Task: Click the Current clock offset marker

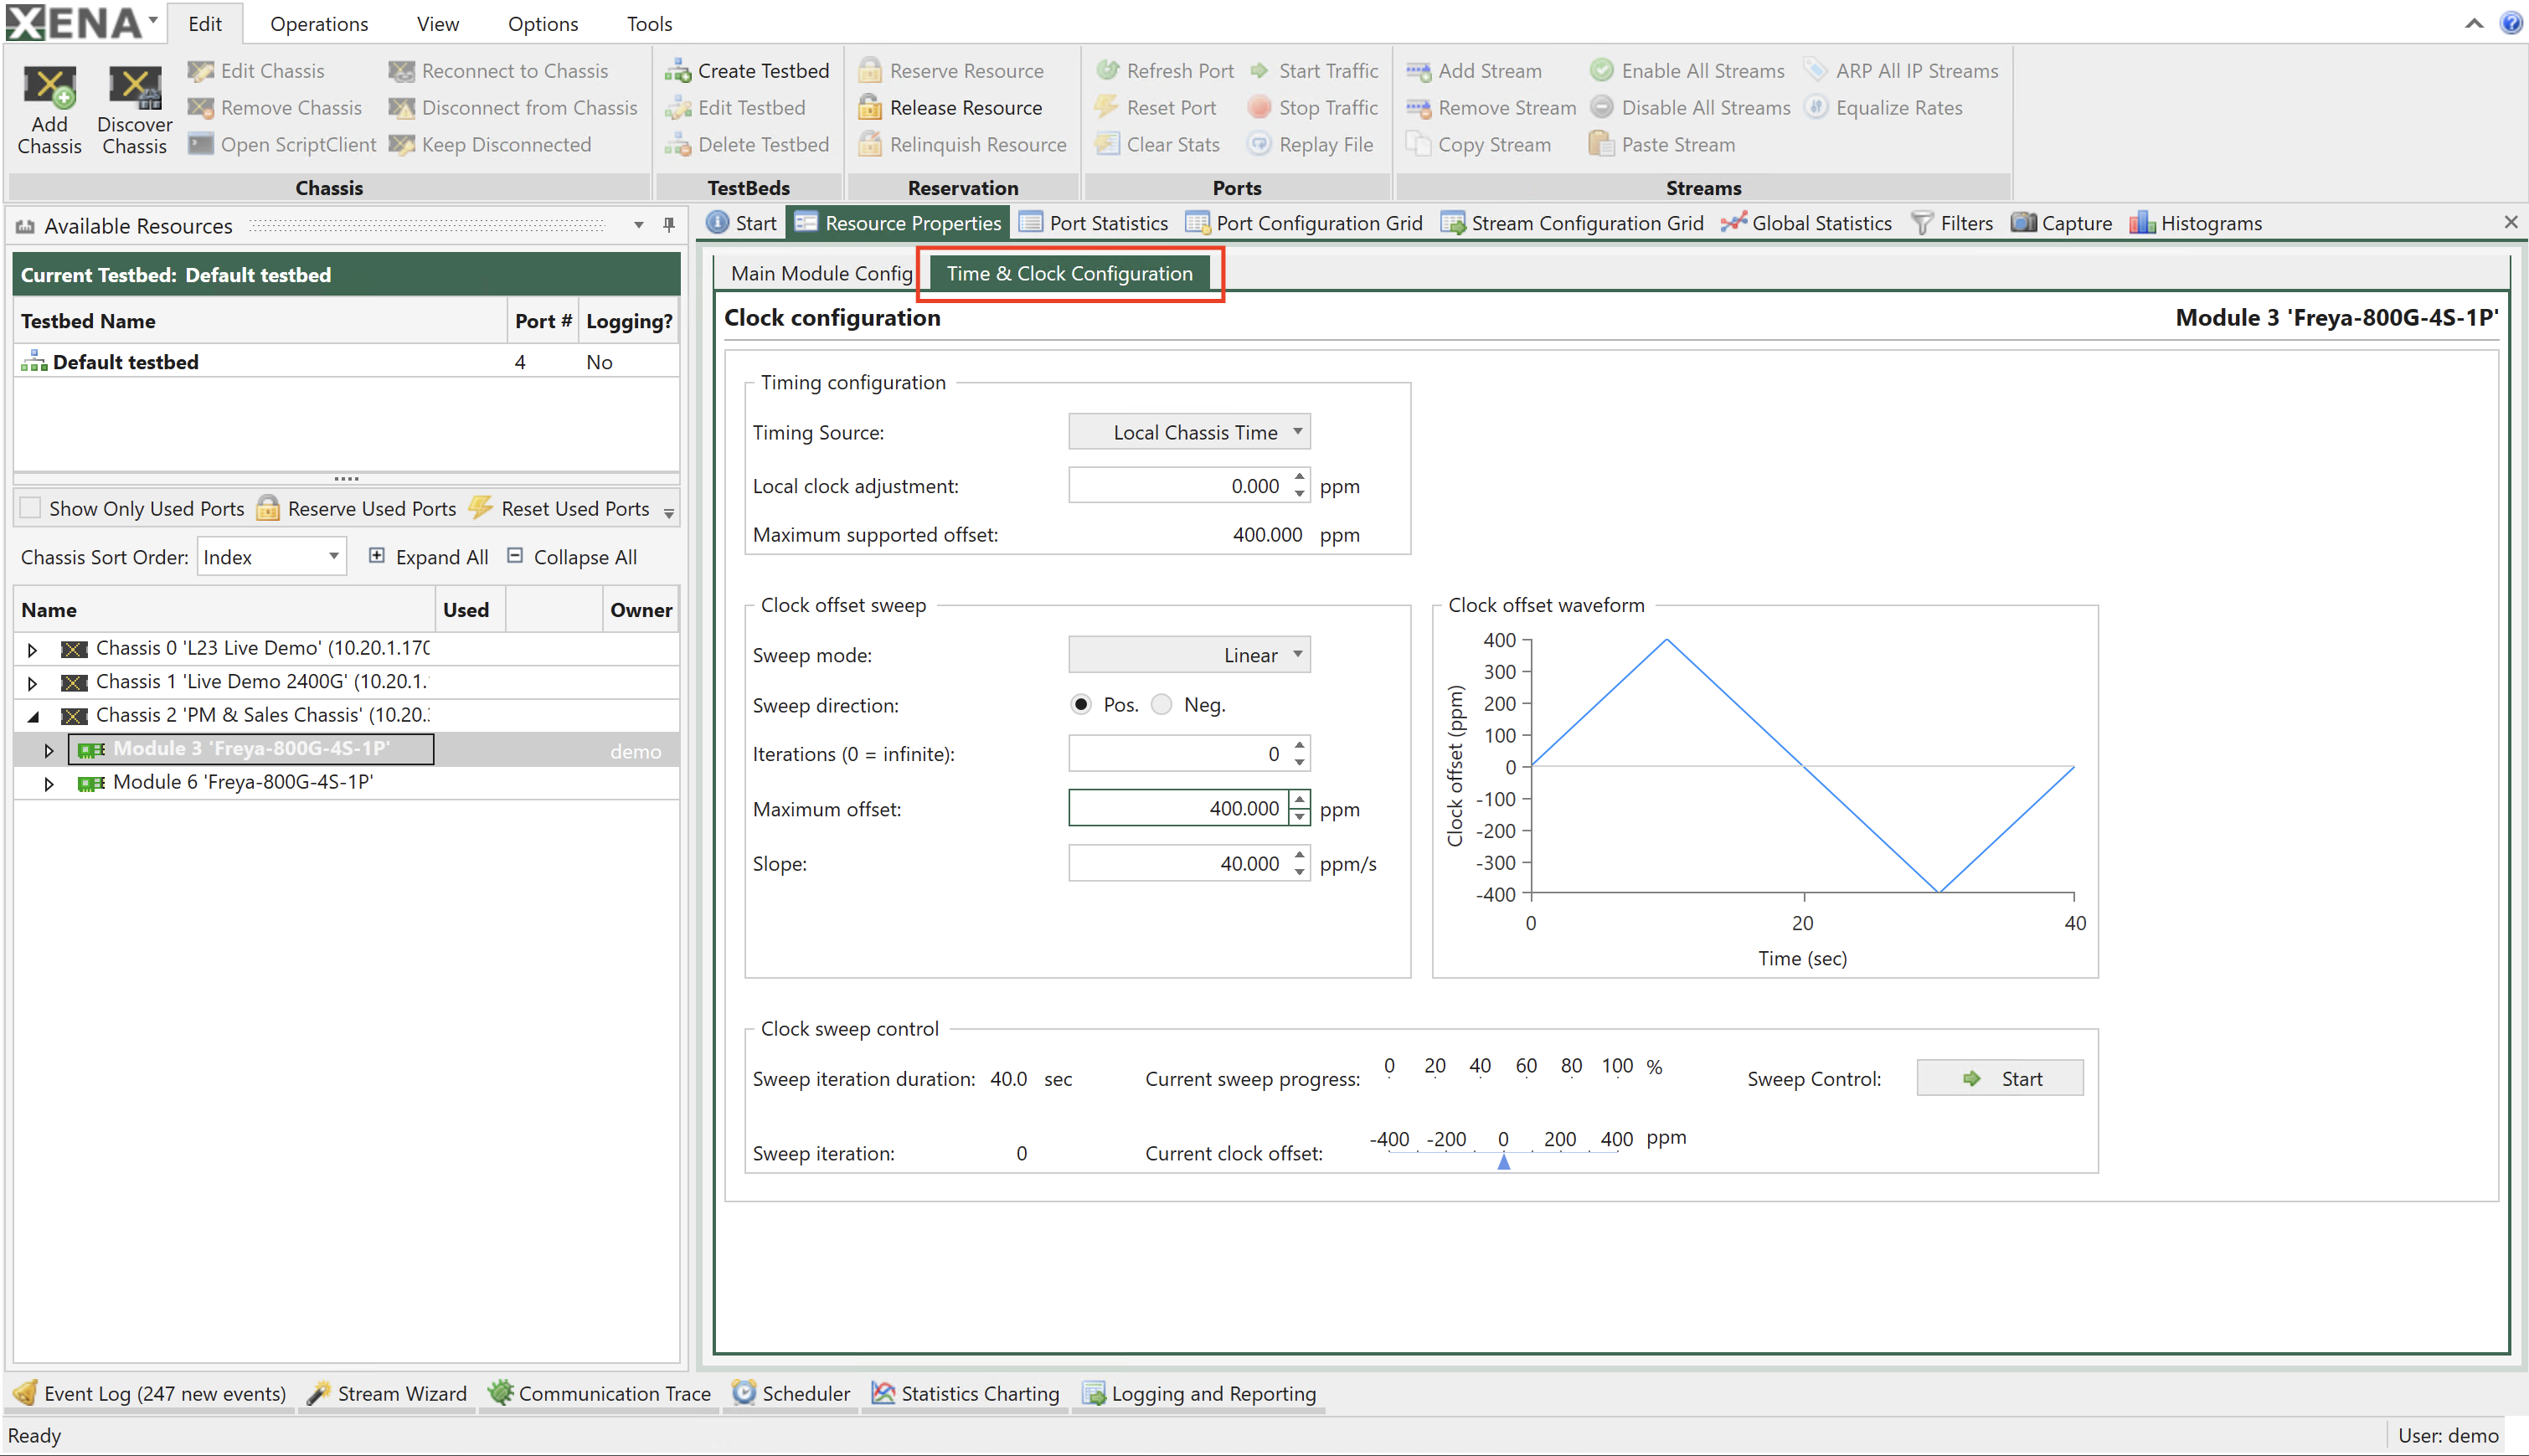Action: 1502,1162
